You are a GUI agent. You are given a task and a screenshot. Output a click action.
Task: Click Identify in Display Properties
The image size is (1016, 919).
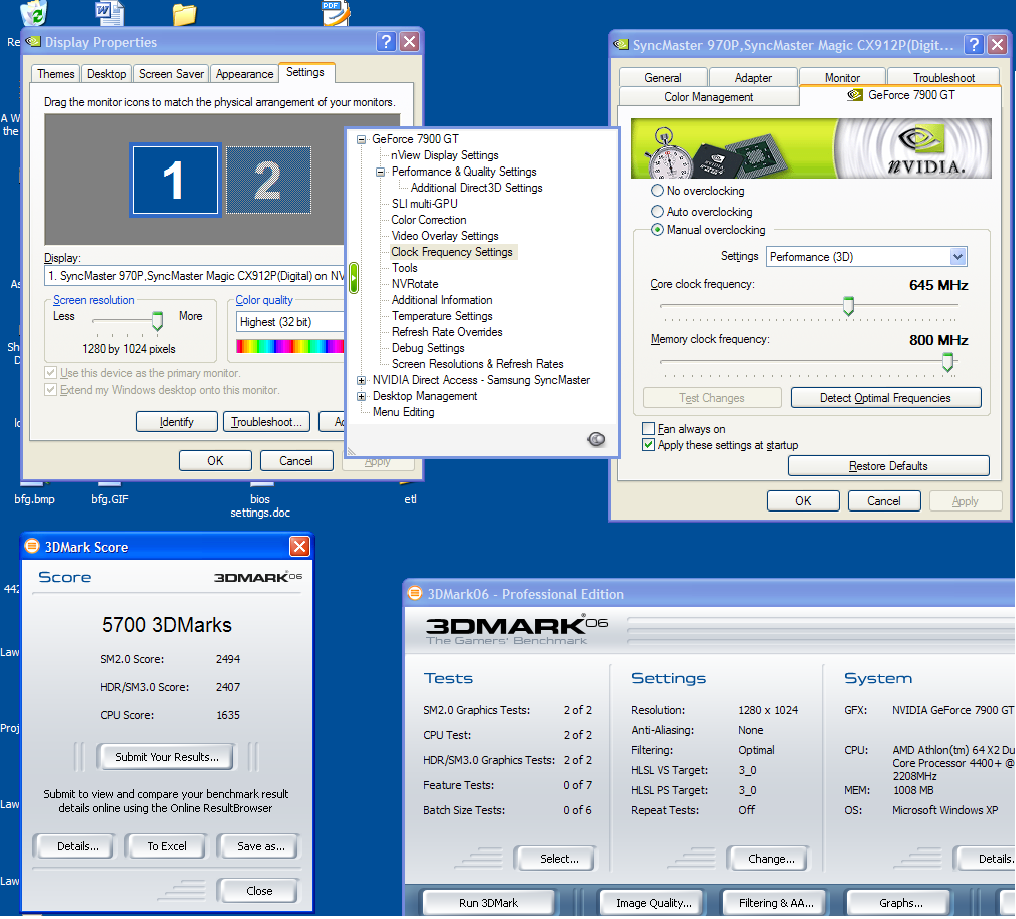(177, 422)
